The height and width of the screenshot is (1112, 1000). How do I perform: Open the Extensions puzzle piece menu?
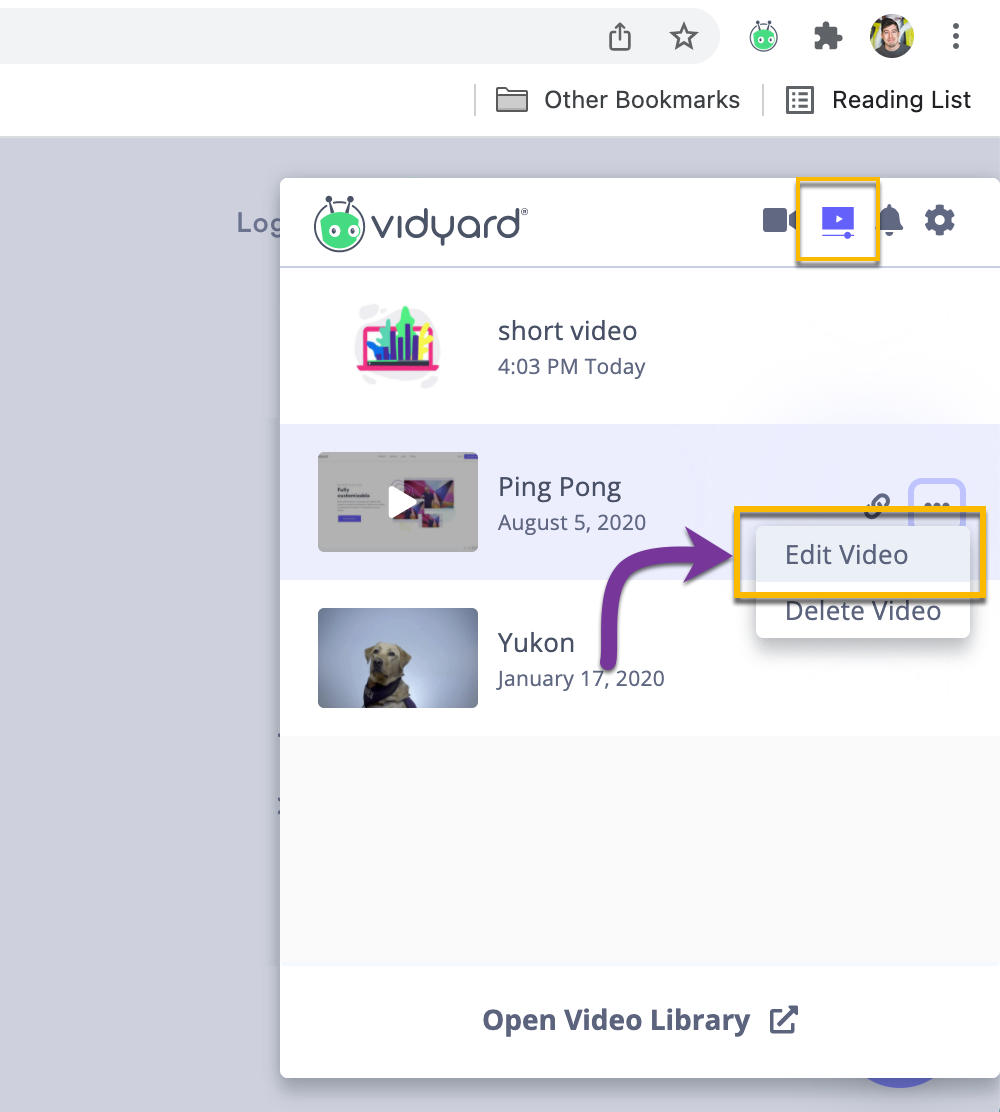coord(828,36)
